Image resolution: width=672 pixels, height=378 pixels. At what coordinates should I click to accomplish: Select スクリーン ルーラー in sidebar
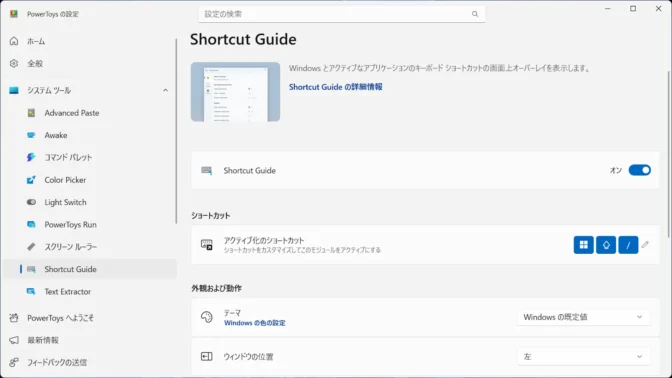click(x=89, y=246)
